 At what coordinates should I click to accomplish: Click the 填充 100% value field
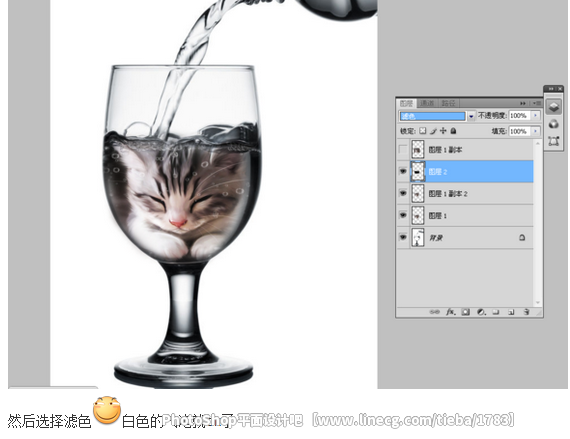point(520,131)
